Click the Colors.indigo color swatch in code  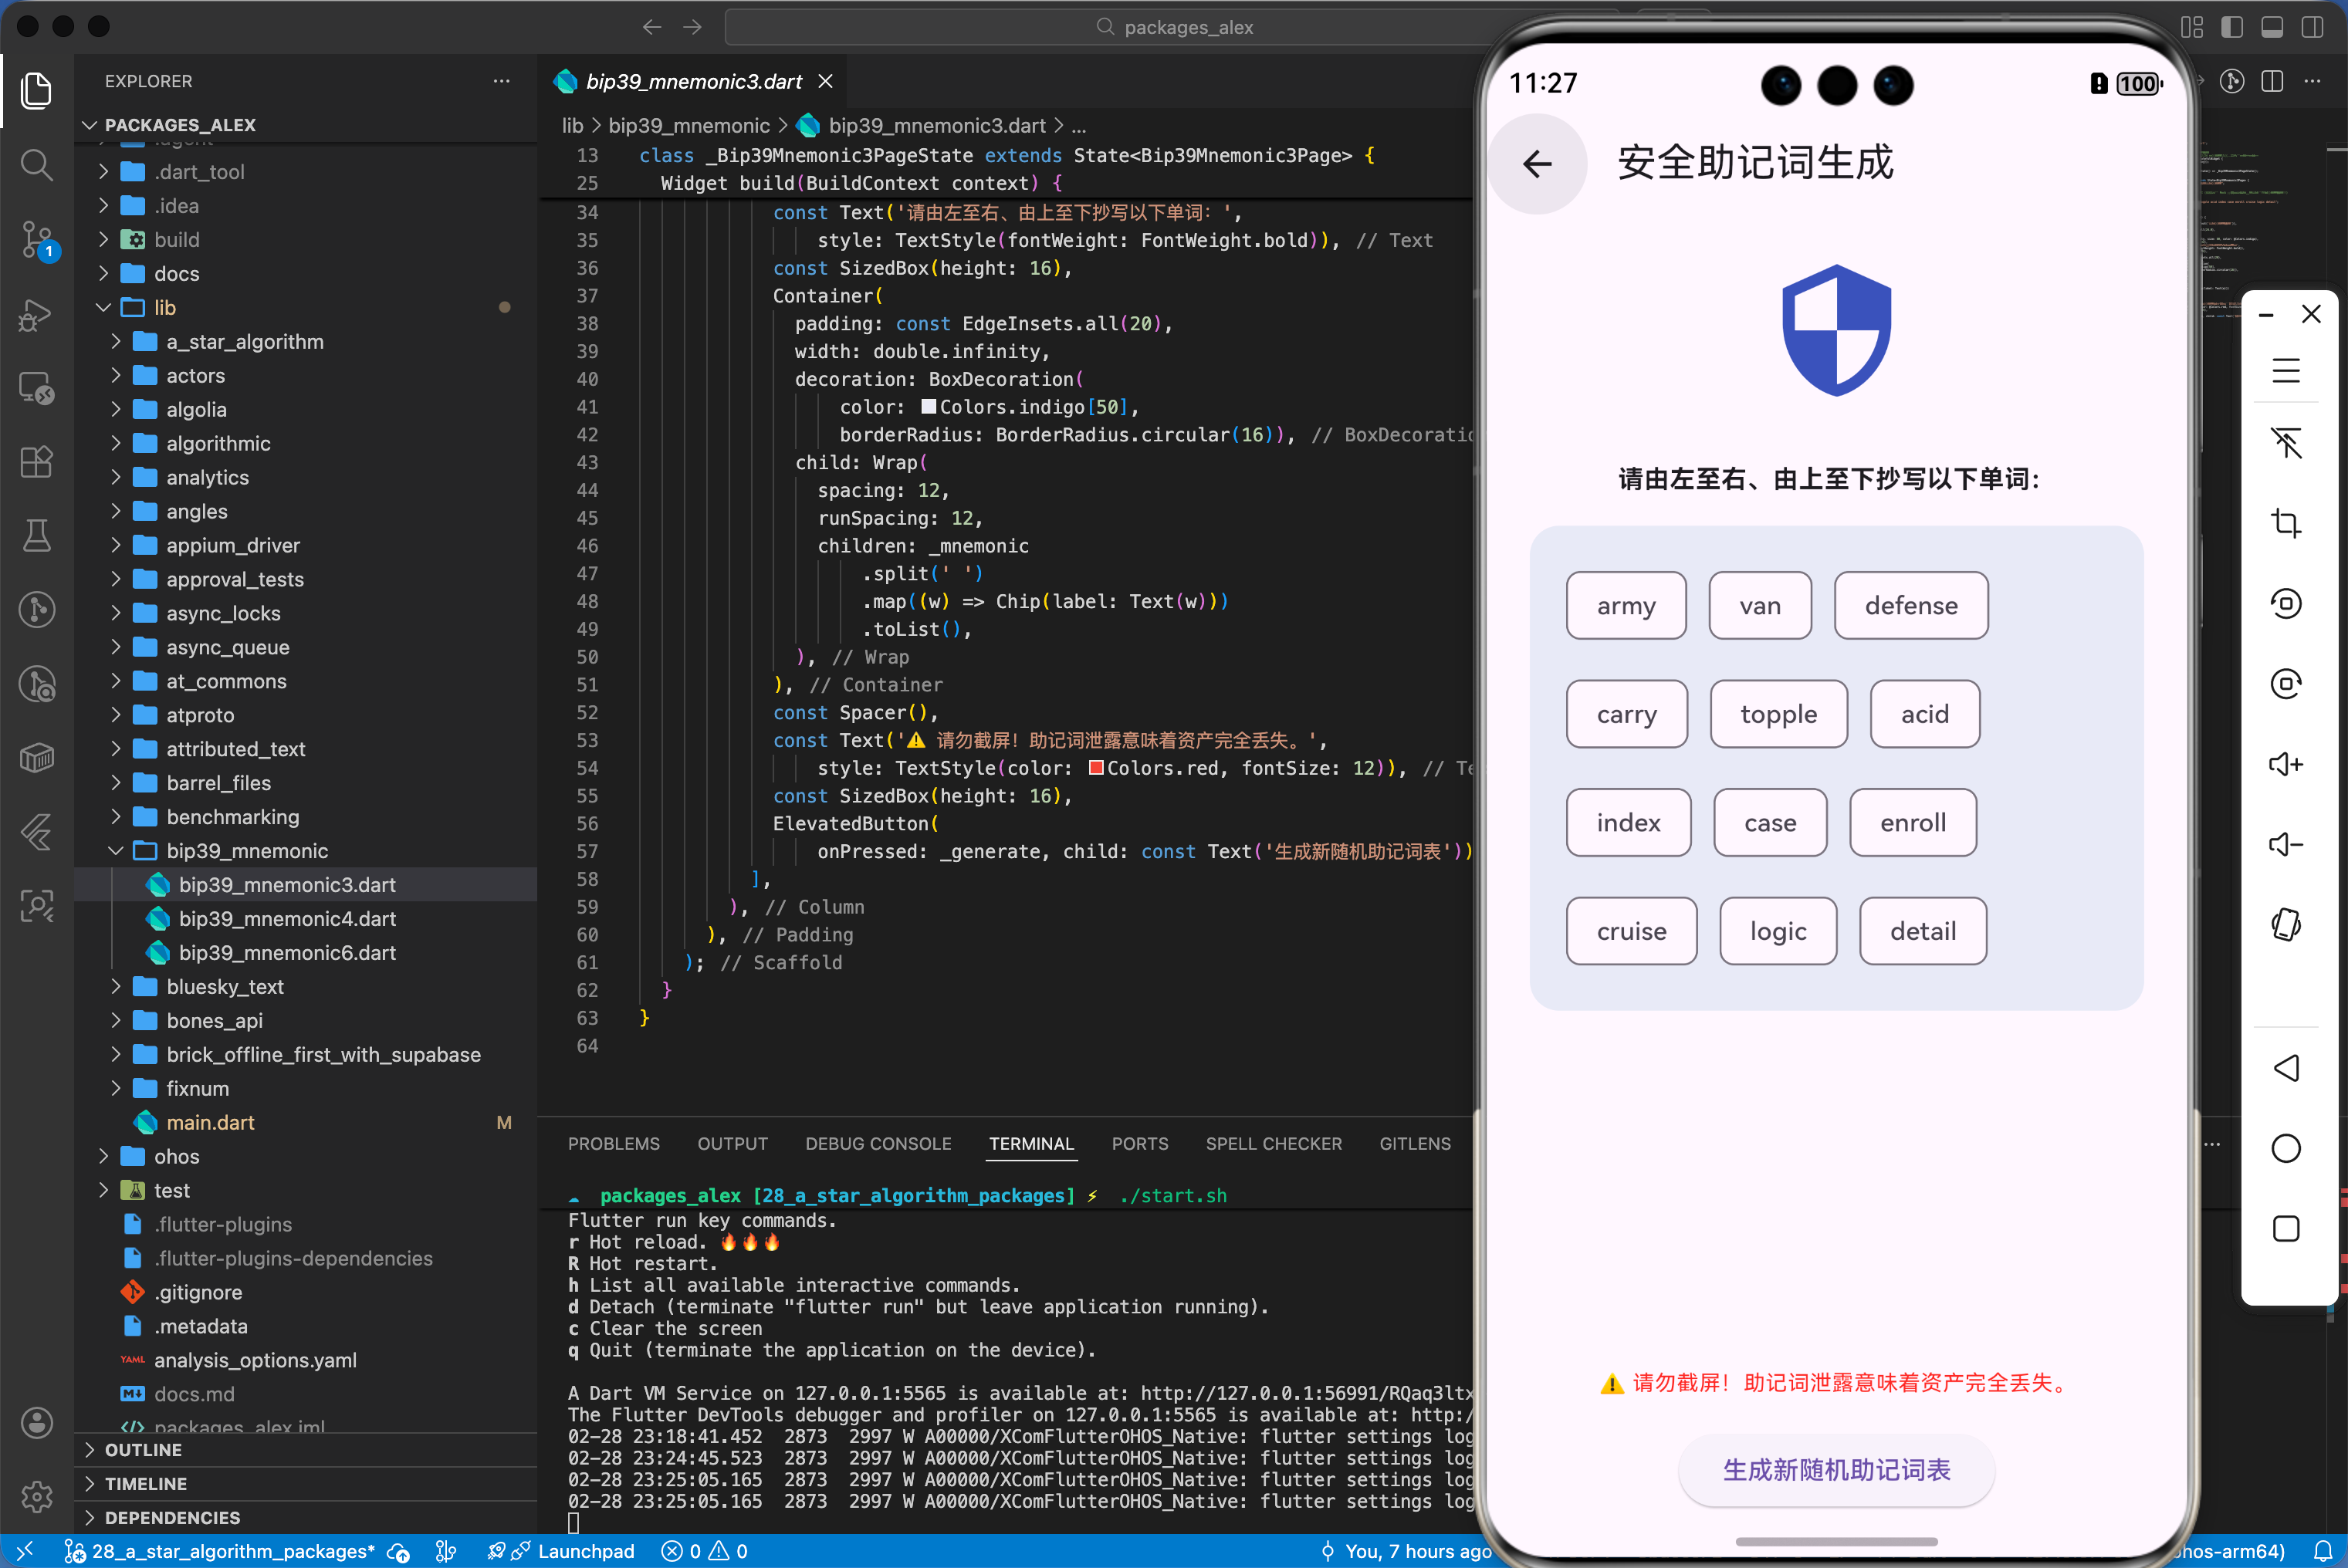pyautogui.click(x=928, y=407)
